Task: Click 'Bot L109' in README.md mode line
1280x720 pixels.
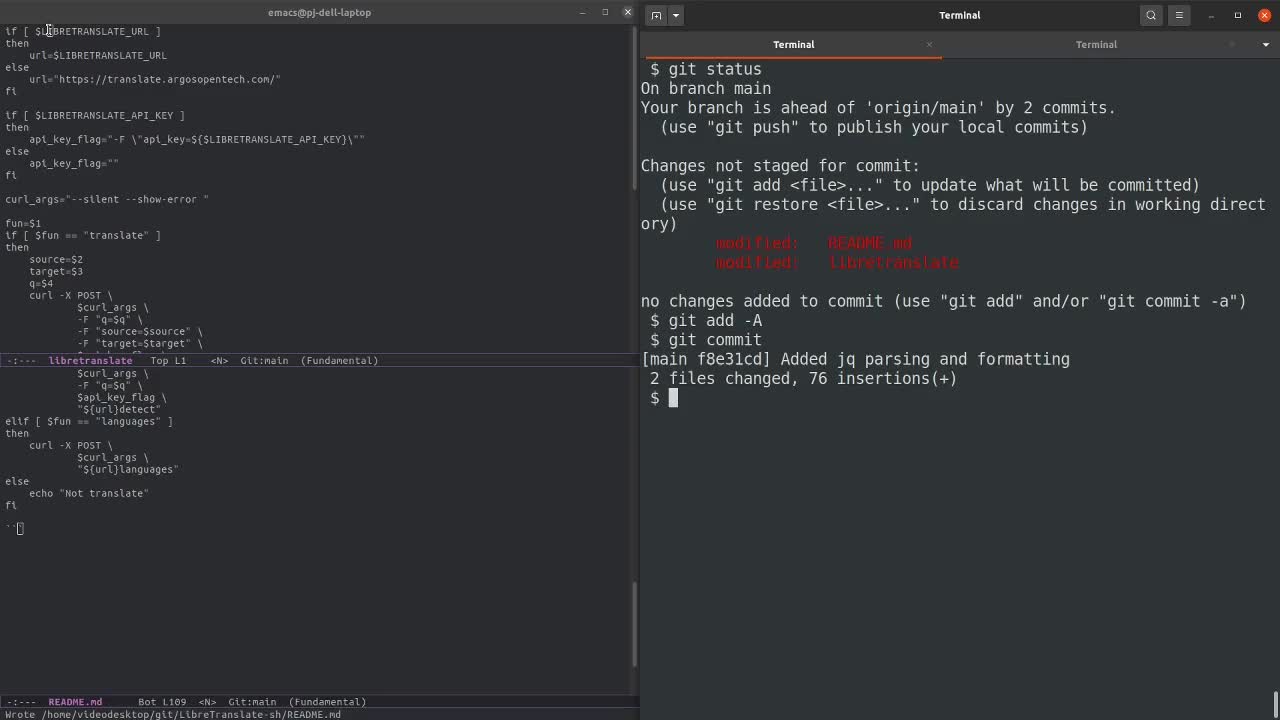Action: point(162,702)
